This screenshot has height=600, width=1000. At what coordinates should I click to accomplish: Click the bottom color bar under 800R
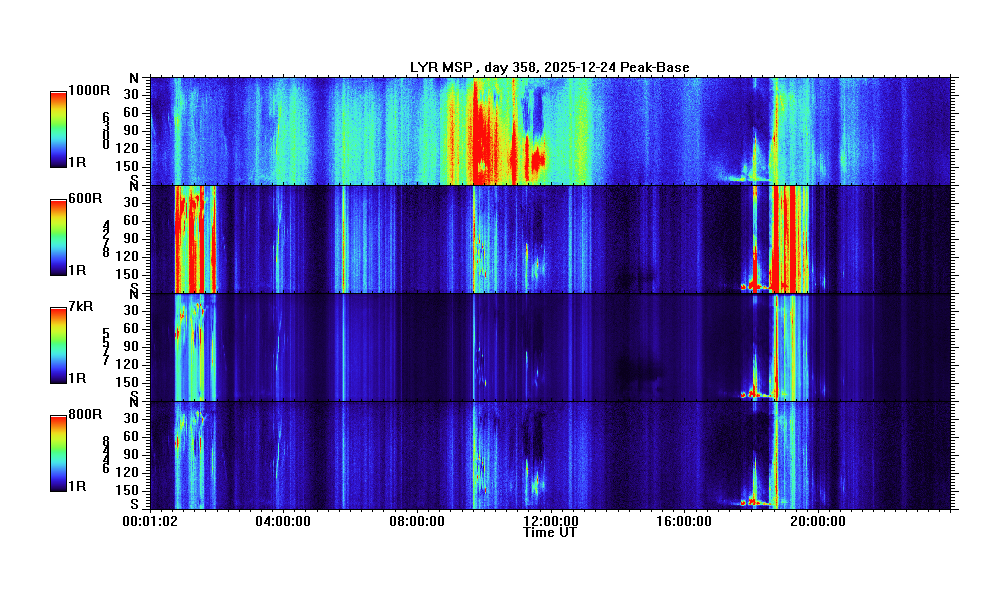click(x=59, y=454)
